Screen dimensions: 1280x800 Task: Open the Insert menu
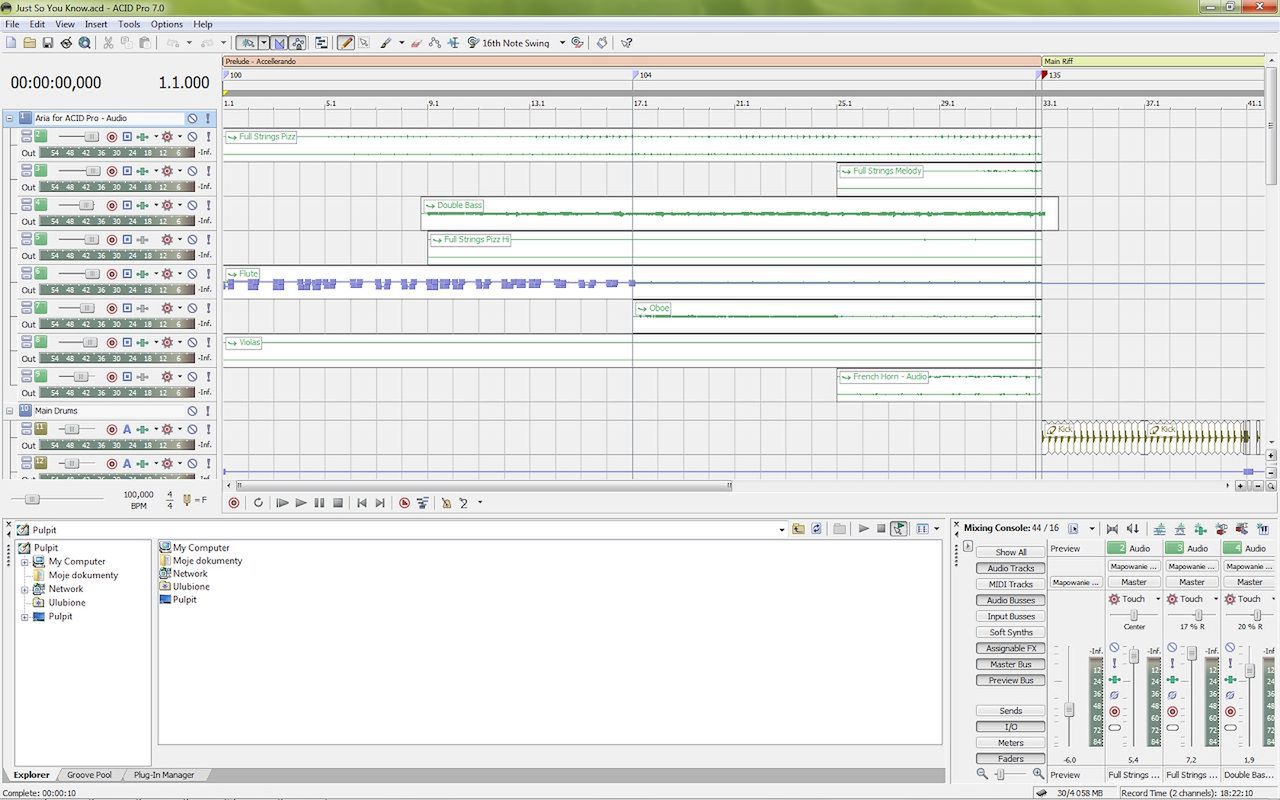pyautogui.click(x=96, y=24)
